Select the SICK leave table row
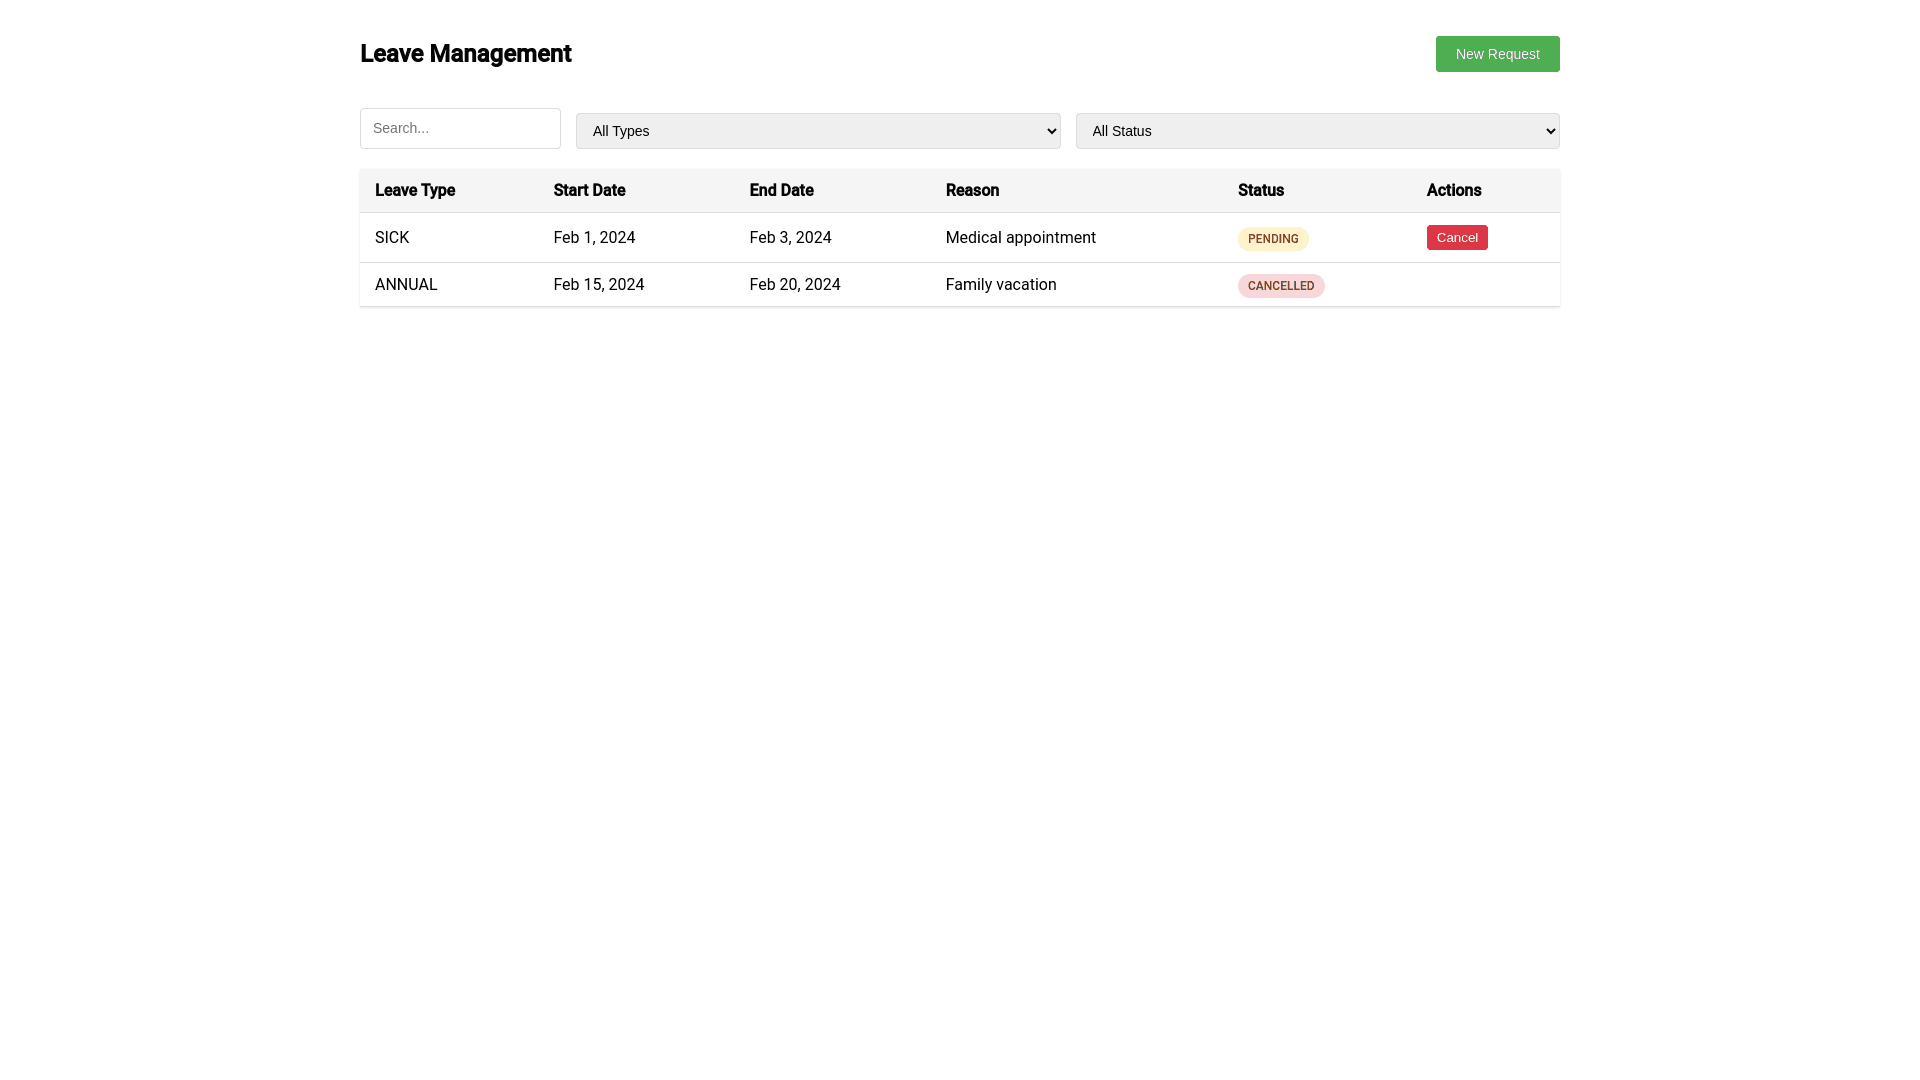Screen dimensions: 1920x1080 point(700,237)
